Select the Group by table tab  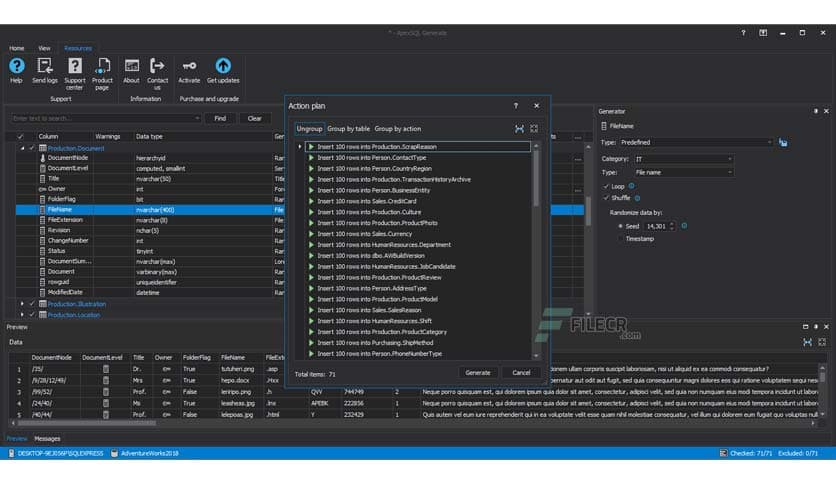[x=348, y=129]
